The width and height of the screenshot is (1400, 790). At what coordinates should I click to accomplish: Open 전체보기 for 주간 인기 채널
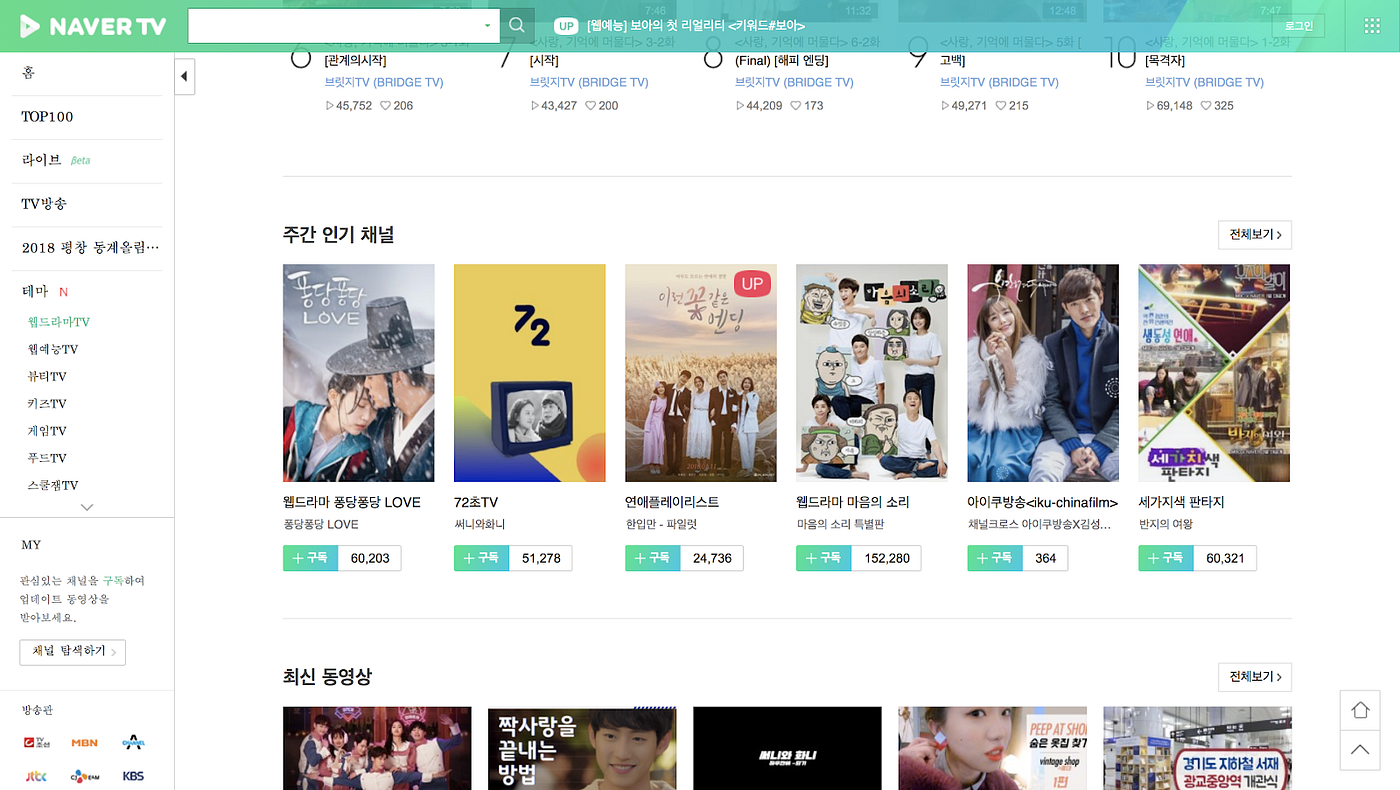[x=1255, y=235]
